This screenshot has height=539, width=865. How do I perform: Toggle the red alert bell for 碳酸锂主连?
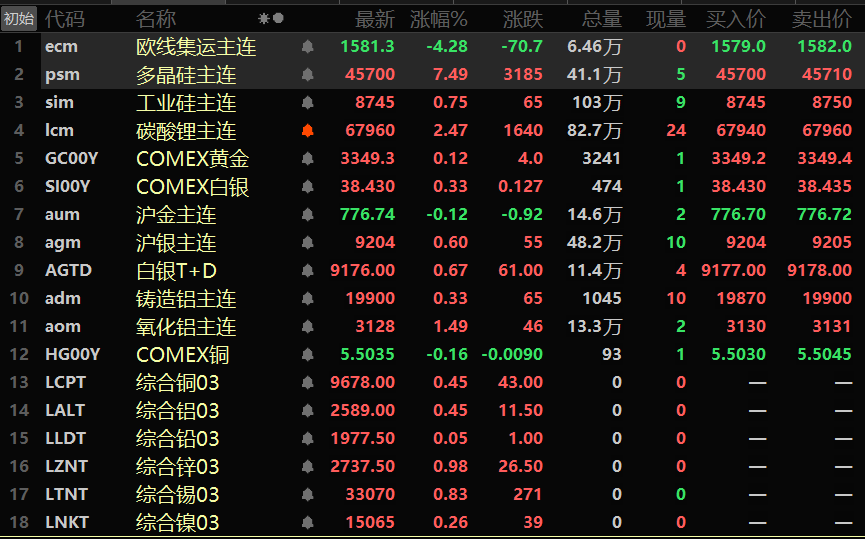(307, 131)
